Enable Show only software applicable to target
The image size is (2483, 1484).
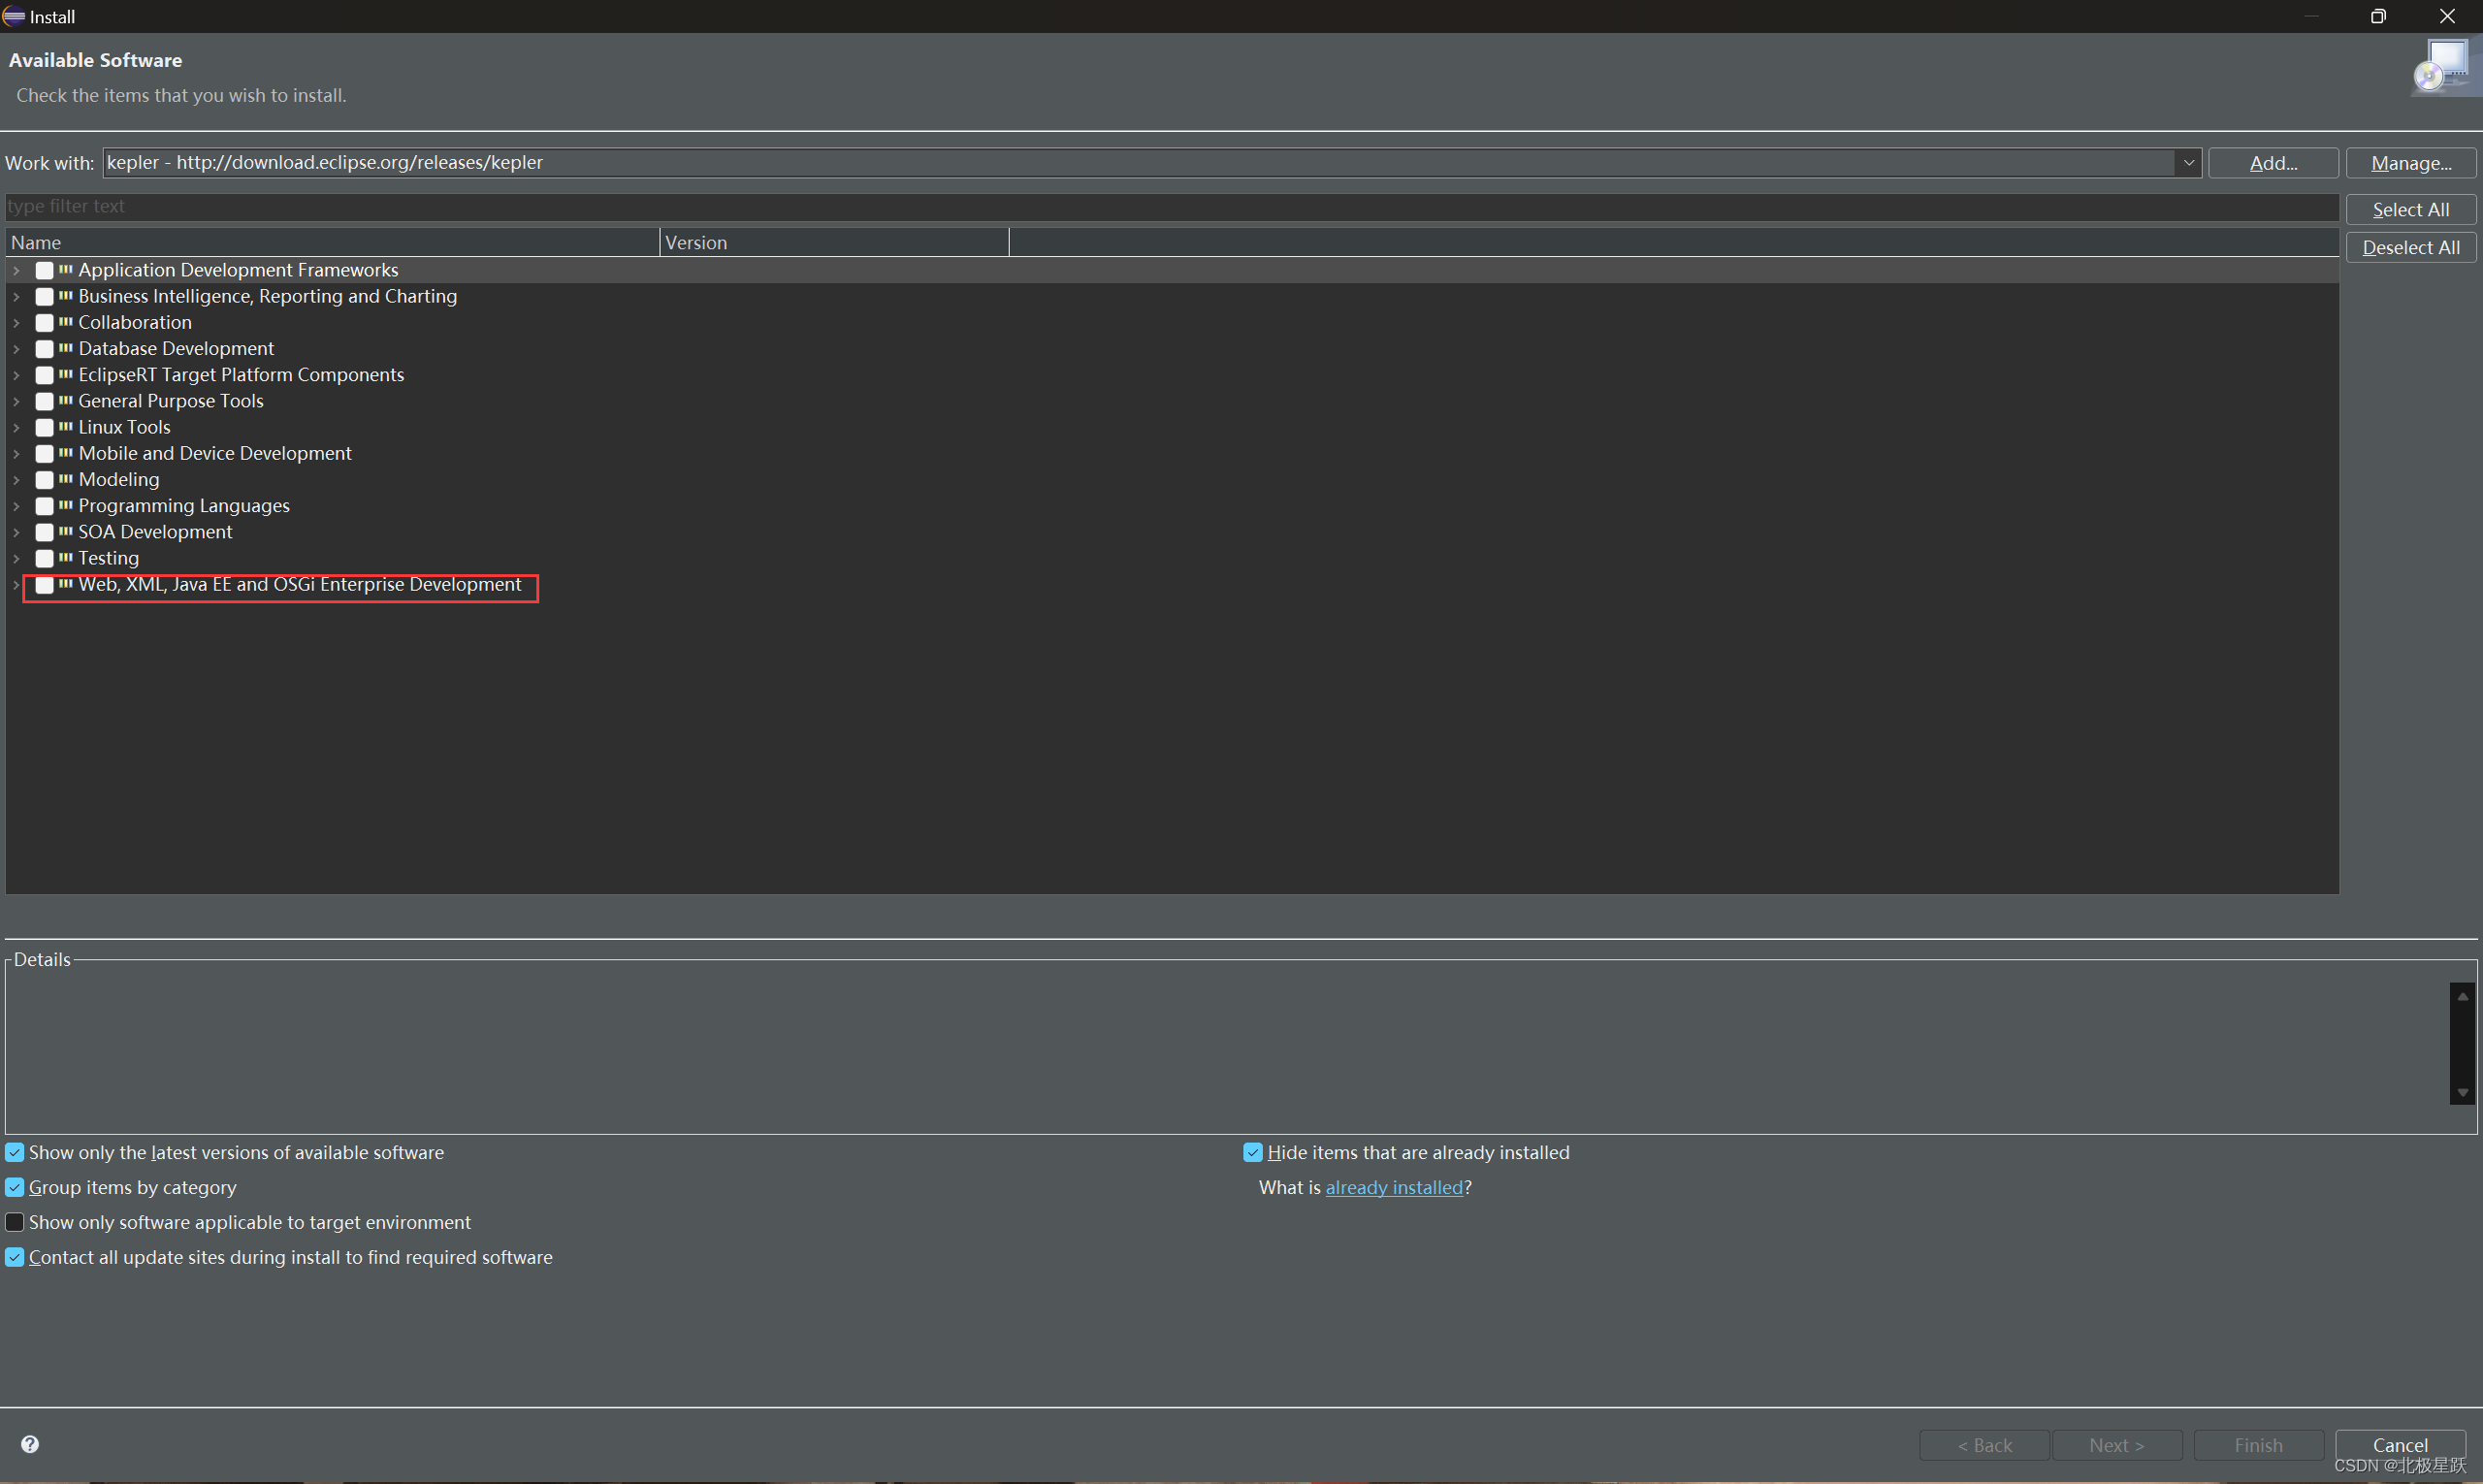coord(15,1222)
